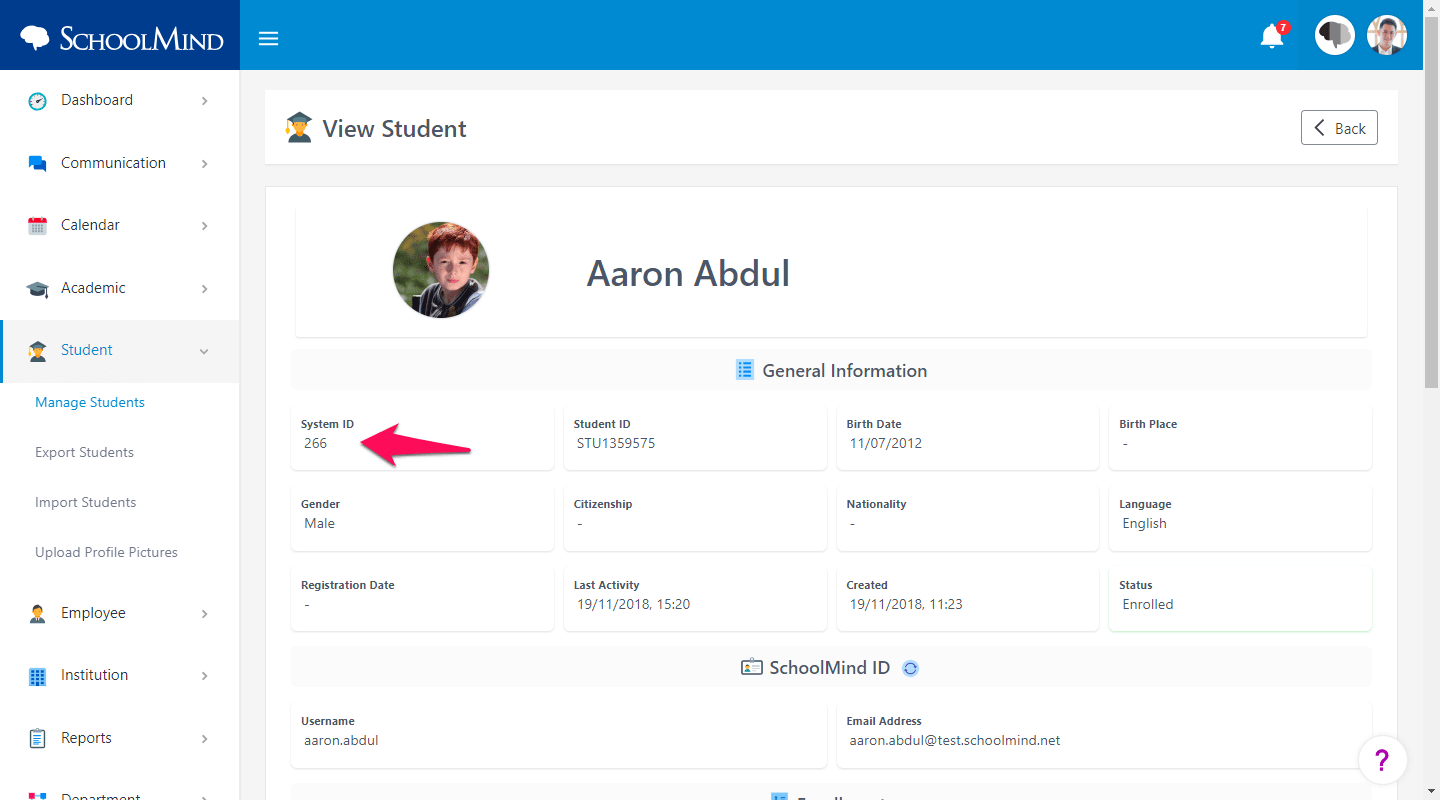Click the Communication chat icon

(37, 164)
